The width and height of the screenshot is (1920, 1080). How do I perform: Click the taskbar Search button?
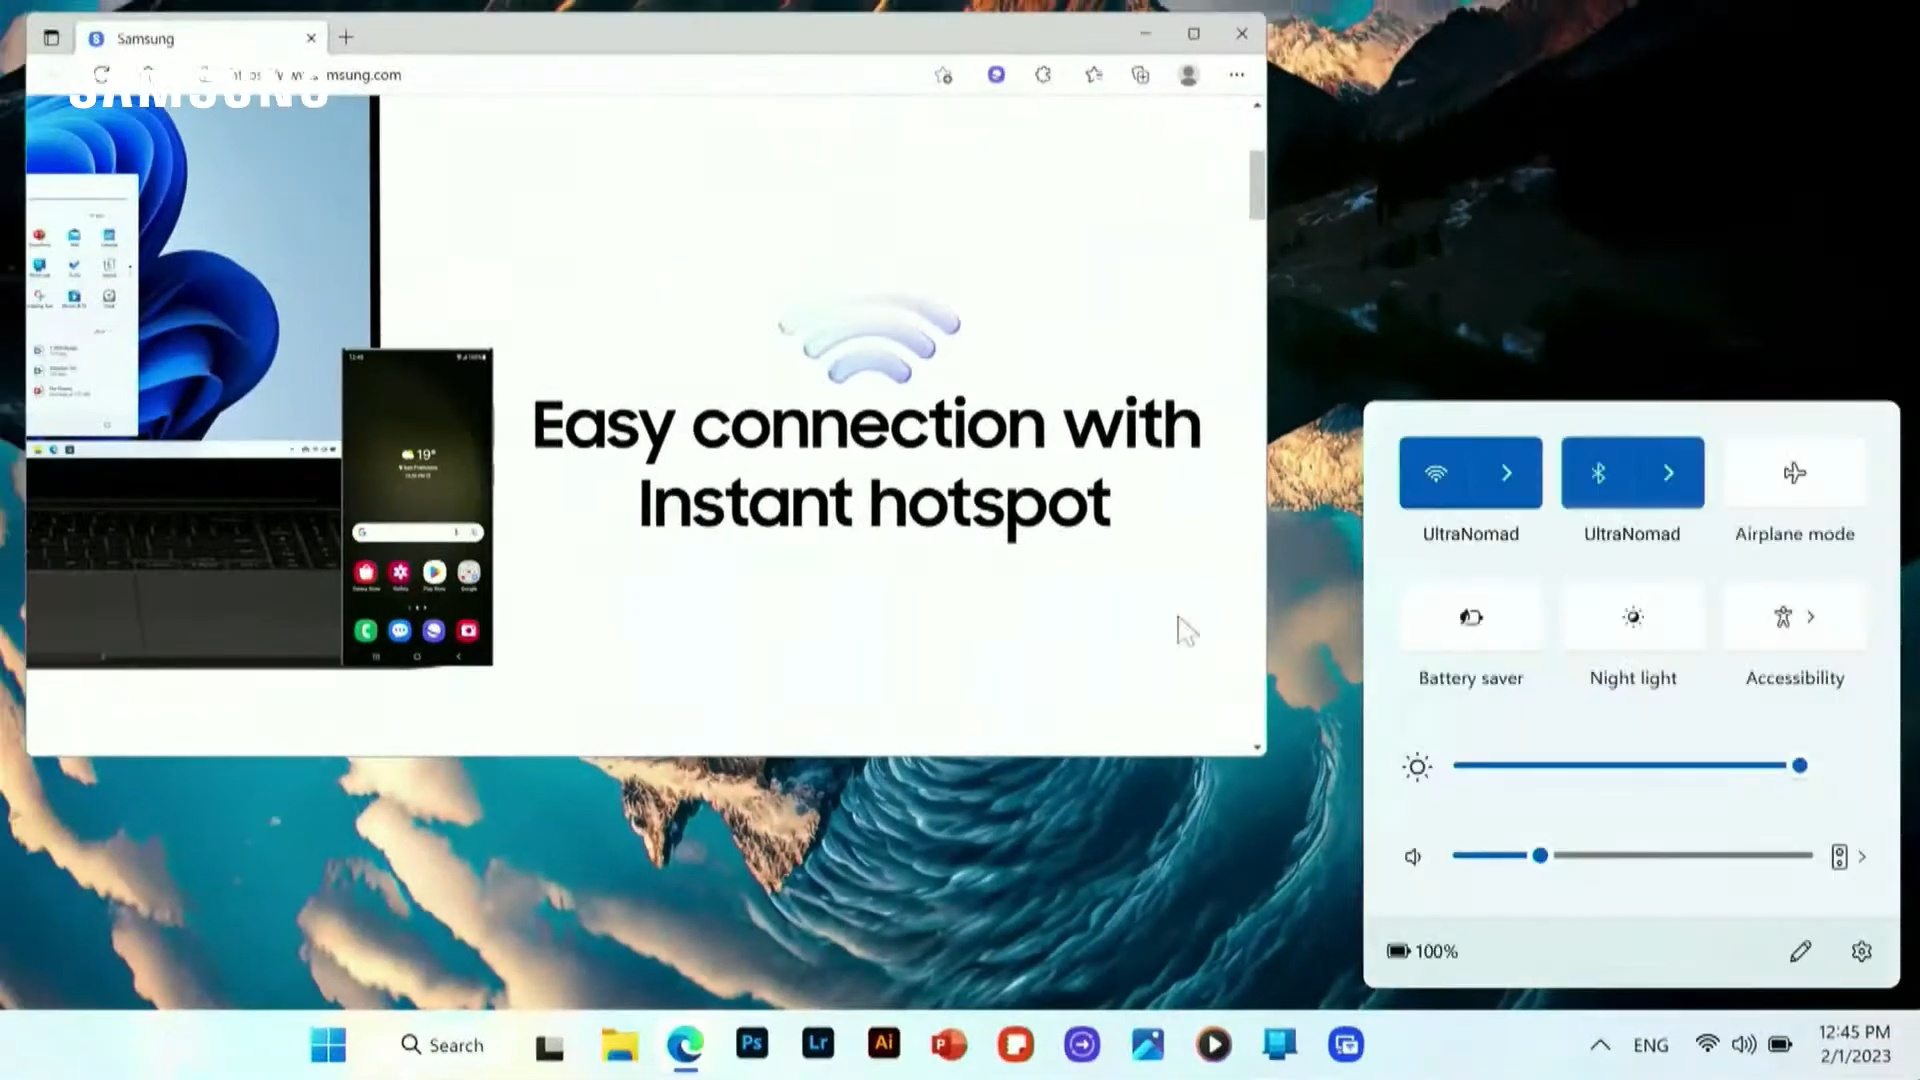[442, 1045]
